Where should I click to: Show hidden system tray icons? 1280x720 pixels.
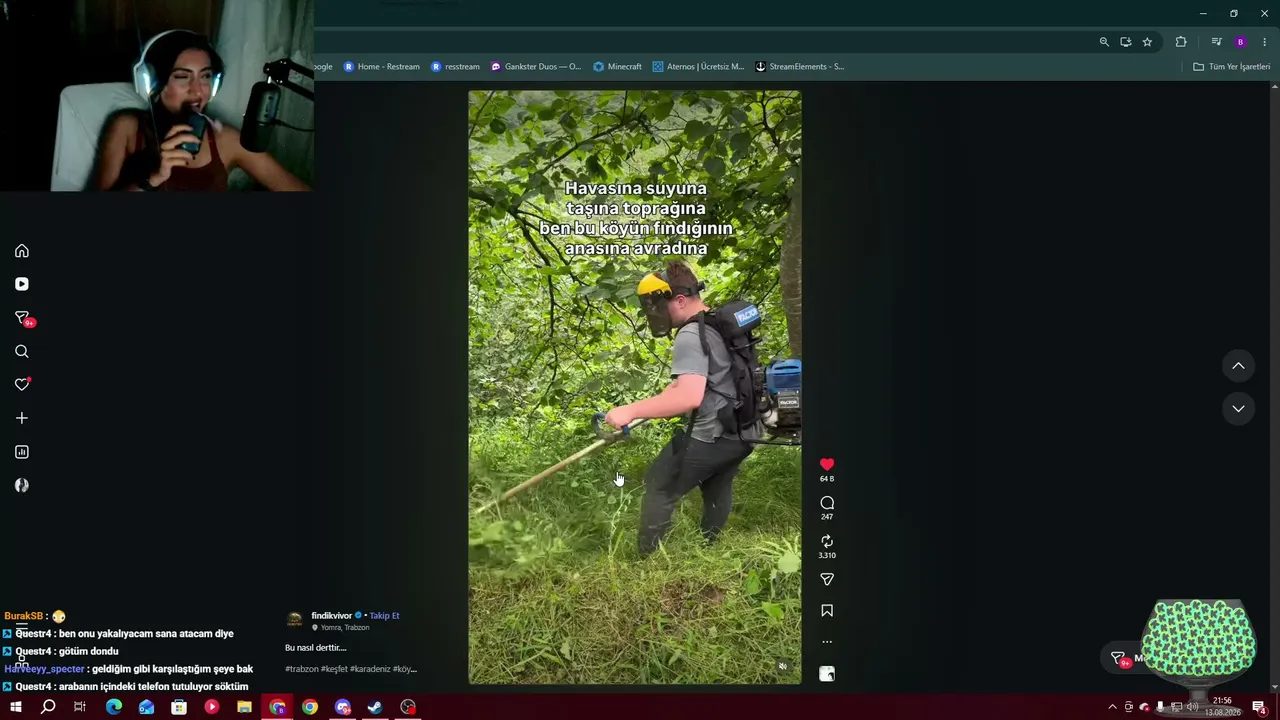pos(1112,707)
